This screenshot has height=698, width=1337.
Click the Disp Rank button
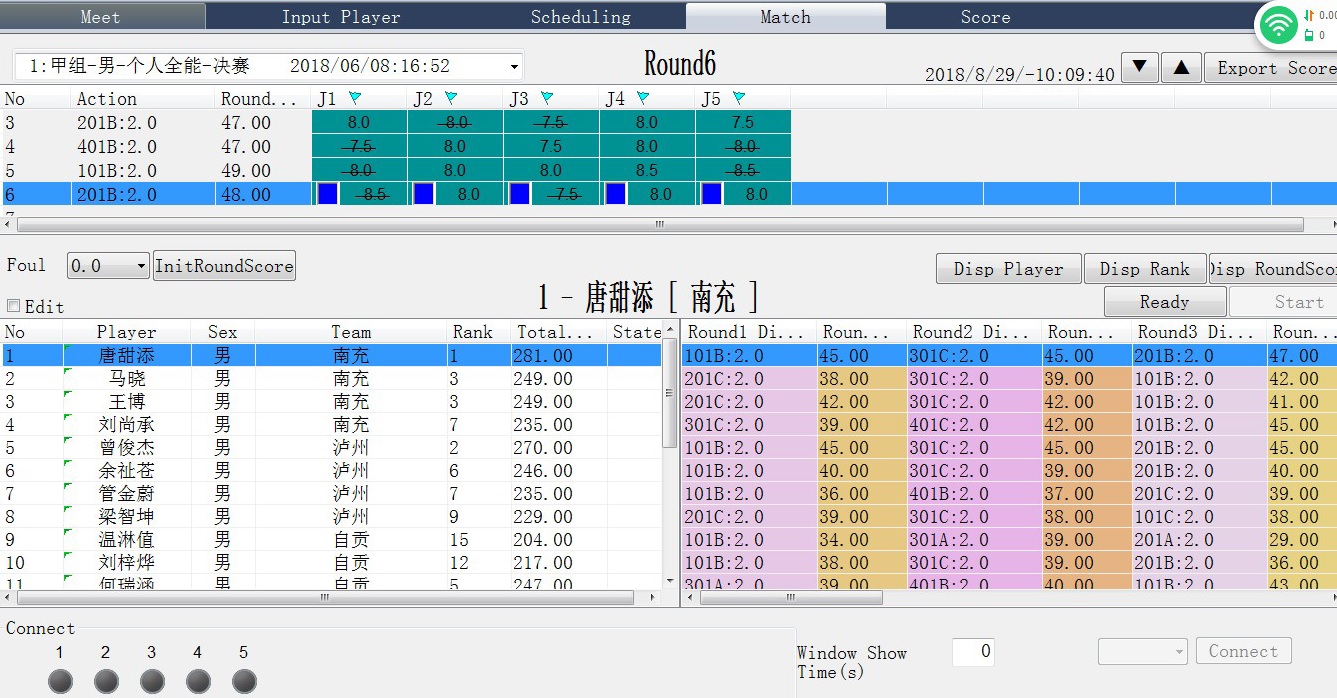coord(1144,269)
